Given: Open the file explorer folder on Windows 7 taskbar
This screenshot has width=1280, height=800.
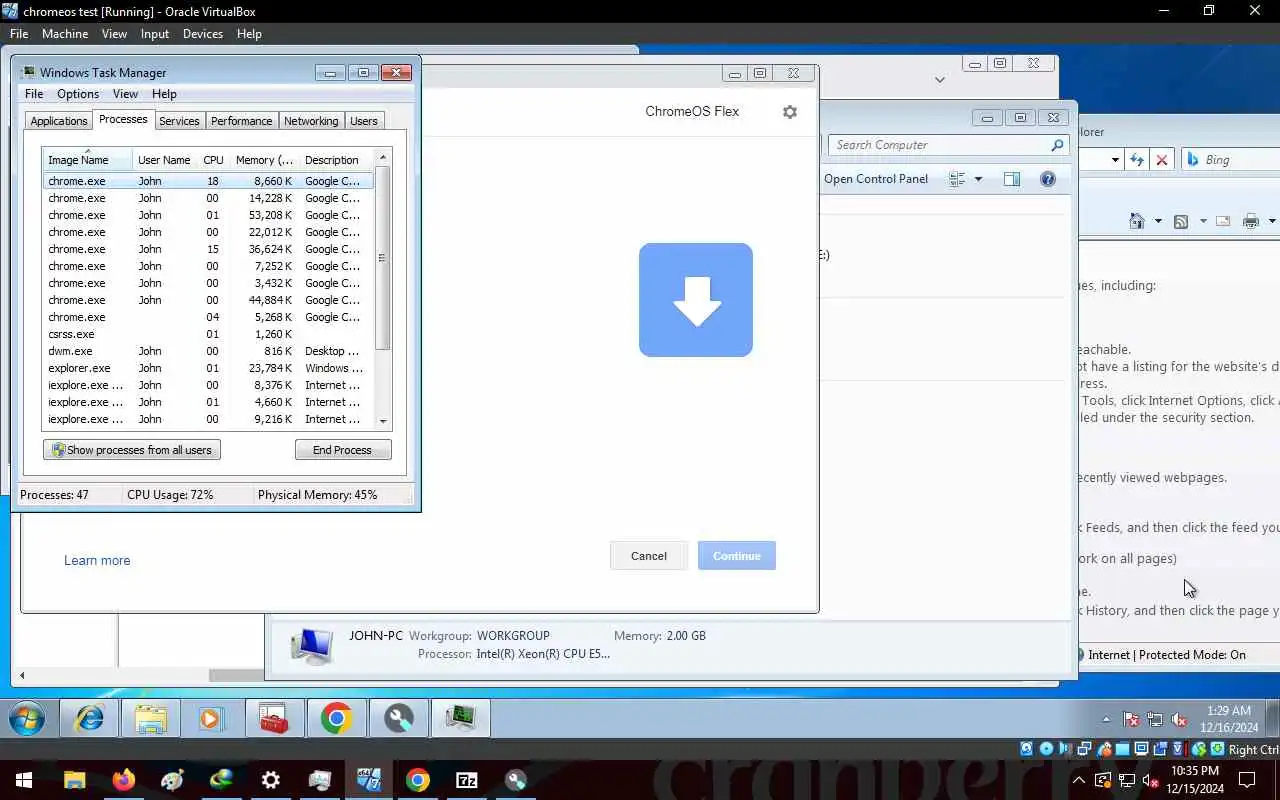Looking at the screenshot, I should (x=151, y=718).
